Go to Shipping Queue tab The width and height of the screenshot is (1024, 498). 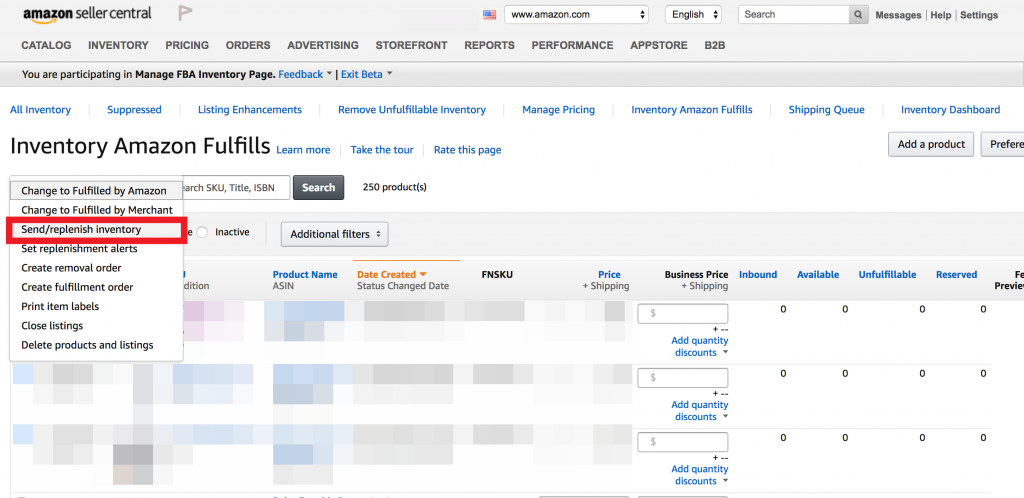[x=826, y=110]
